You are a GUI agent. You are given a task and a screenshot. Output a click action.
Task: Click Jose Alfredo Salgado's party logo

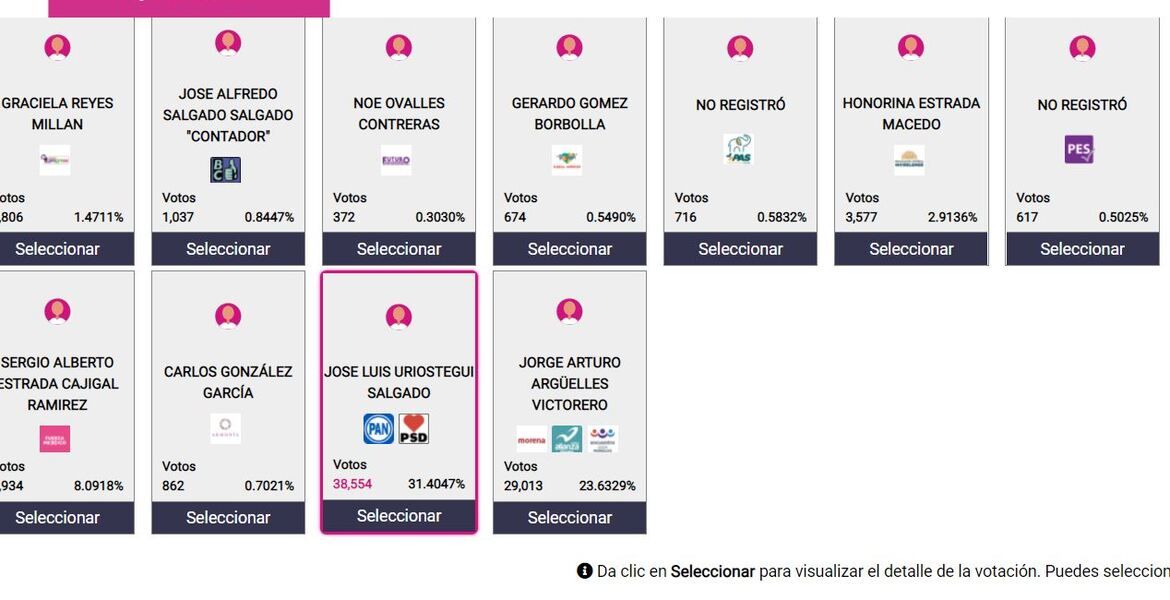(x=225, y=170)
